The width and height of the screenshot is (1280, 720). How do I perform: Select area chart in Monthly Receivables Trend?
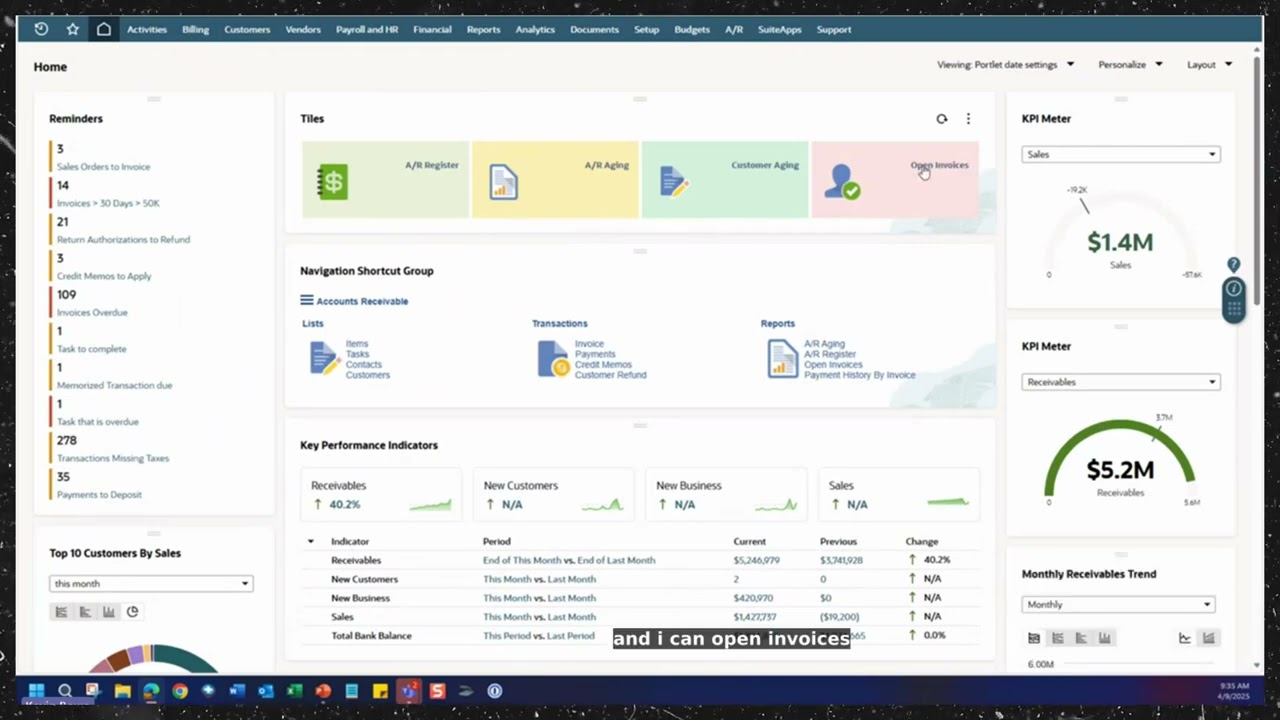[1208, 638]
